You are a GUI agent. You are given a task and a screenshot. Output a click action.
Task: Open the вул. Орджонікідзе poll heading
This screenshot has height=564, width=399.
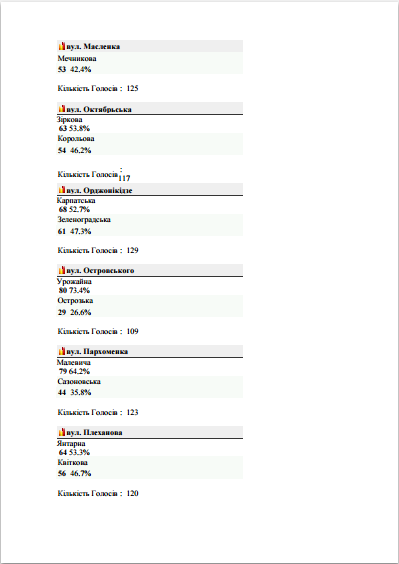tap(99, 190)
